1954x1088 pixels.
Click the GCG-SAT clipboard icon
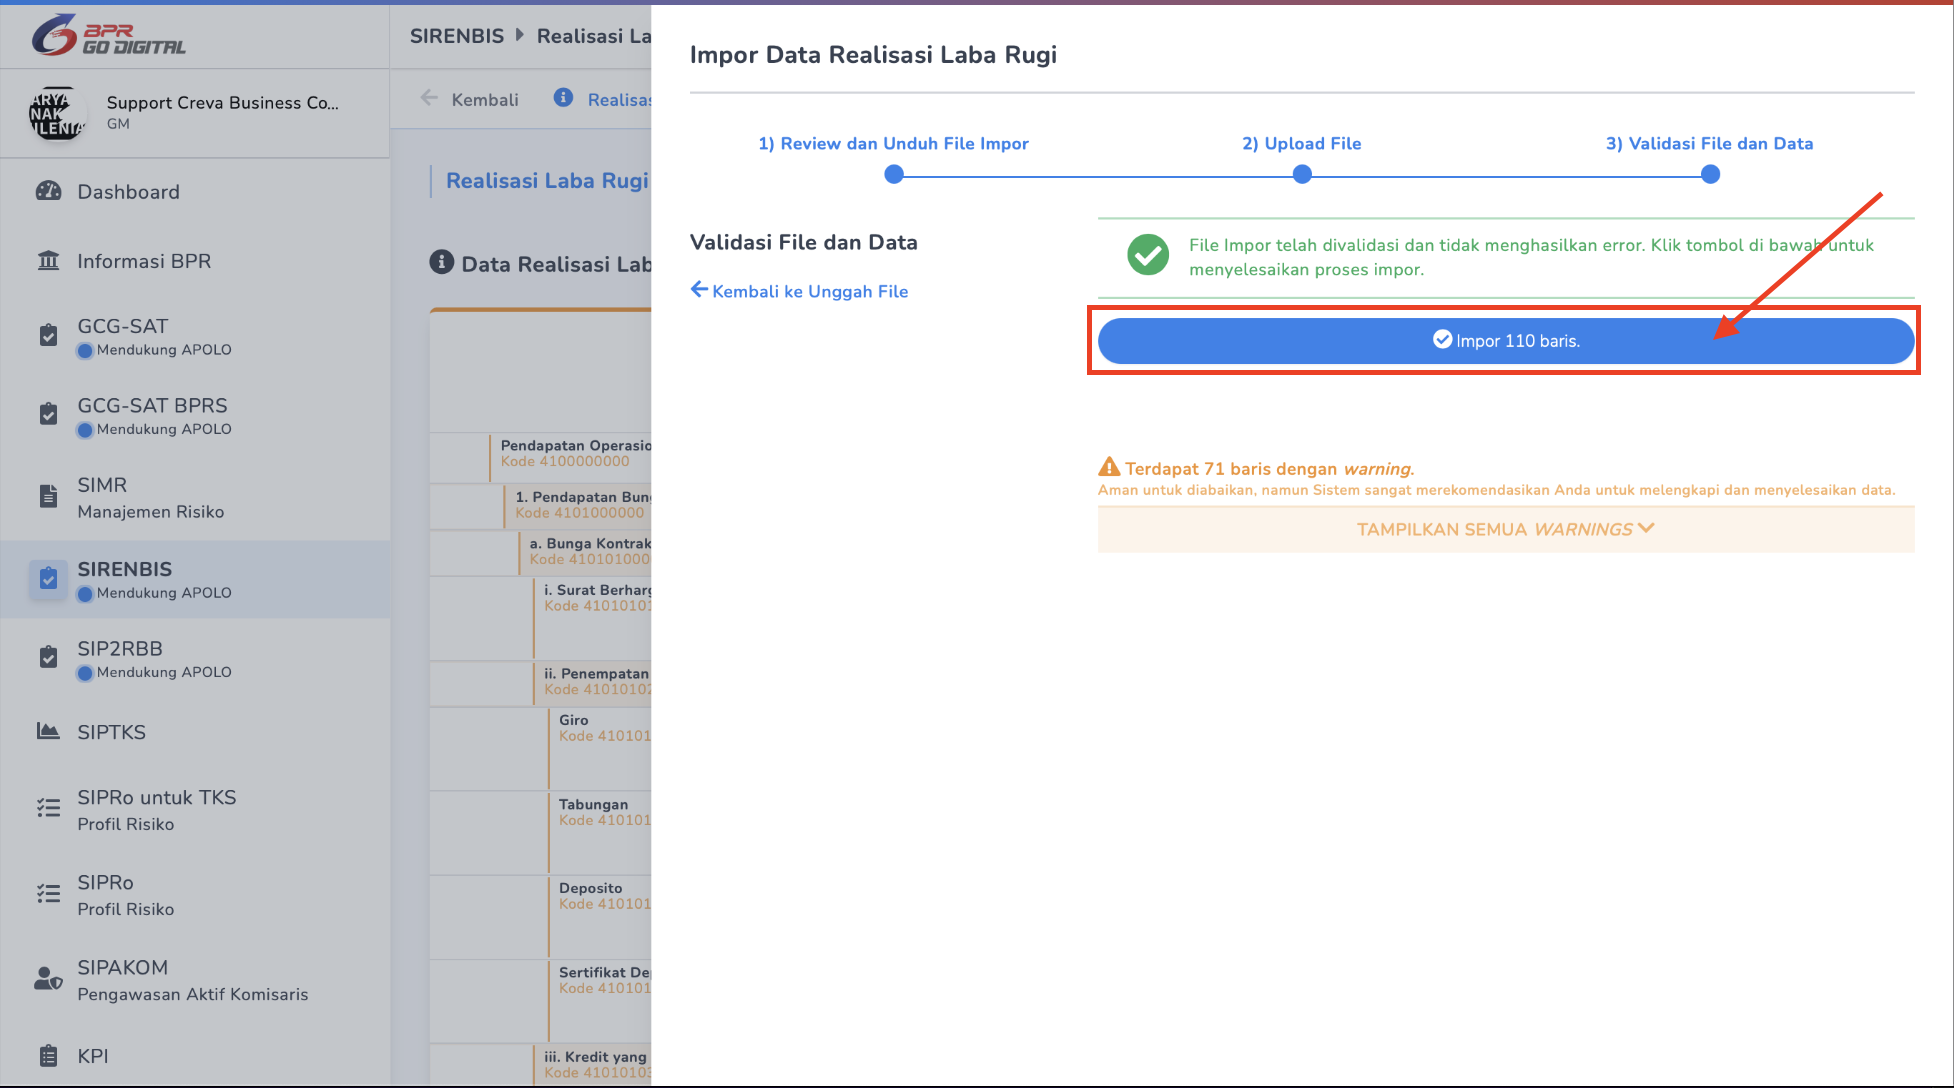48,335
